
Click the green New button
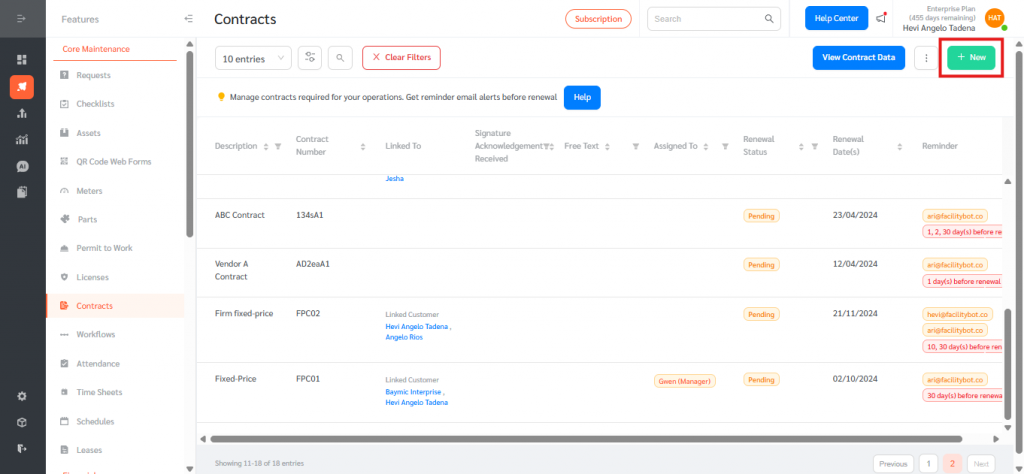(x=971, y=58)
